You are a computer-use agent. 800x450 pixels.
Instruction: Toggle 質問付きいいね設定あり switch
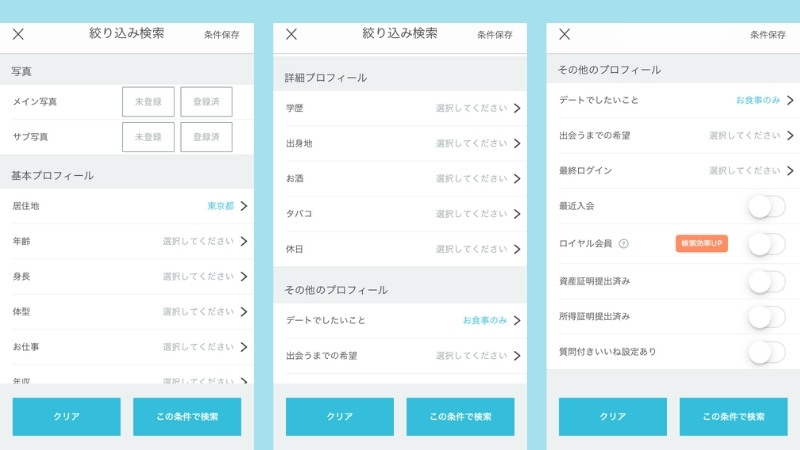765,352
